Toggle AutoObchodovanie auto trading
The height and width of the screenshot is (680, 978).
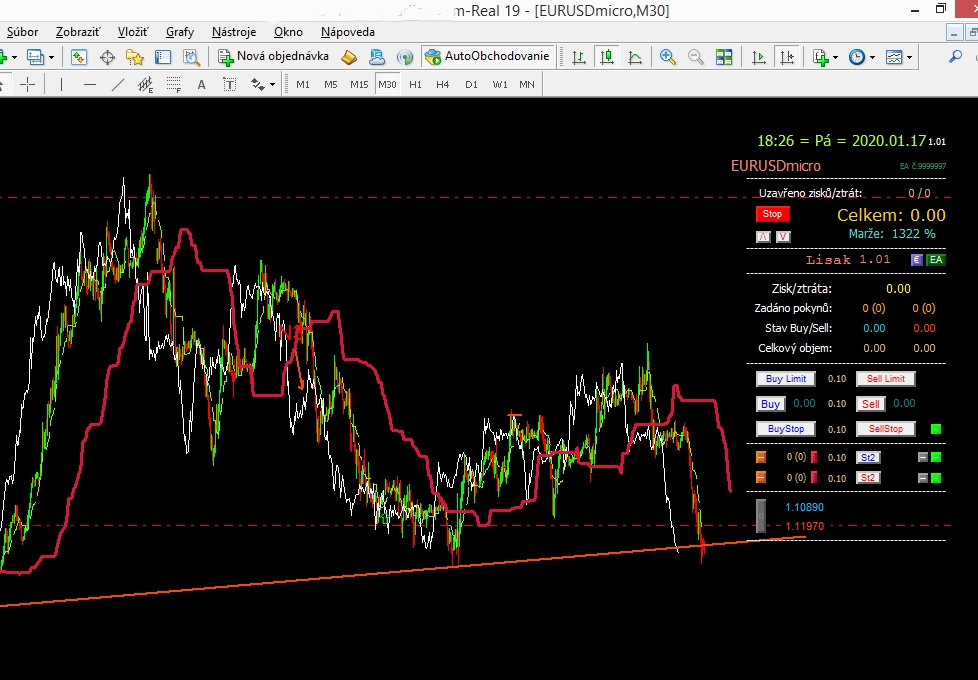tap(487, 57)
